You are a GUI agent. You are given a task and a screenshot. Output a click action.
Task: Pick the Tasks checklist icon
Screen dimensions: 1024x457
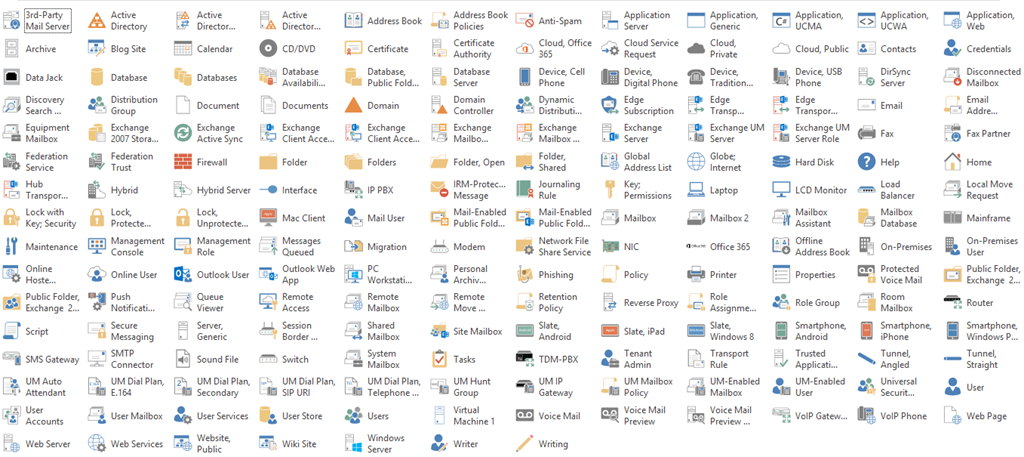[440, 359]
